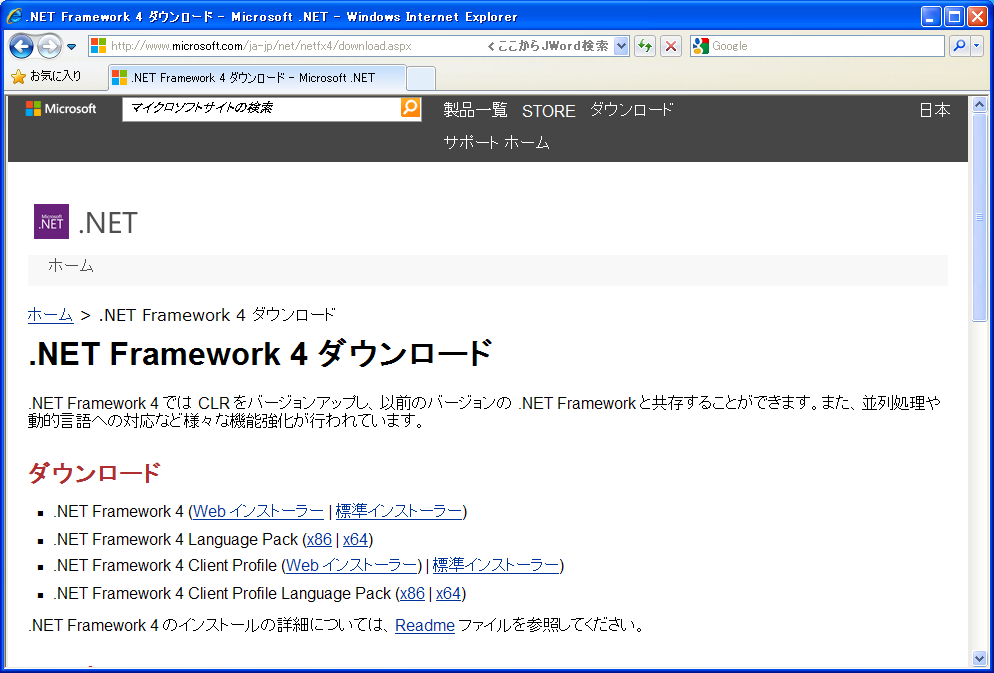994x673 pixels.
Task: Open the search provider options dropdown
Action: 976,46
